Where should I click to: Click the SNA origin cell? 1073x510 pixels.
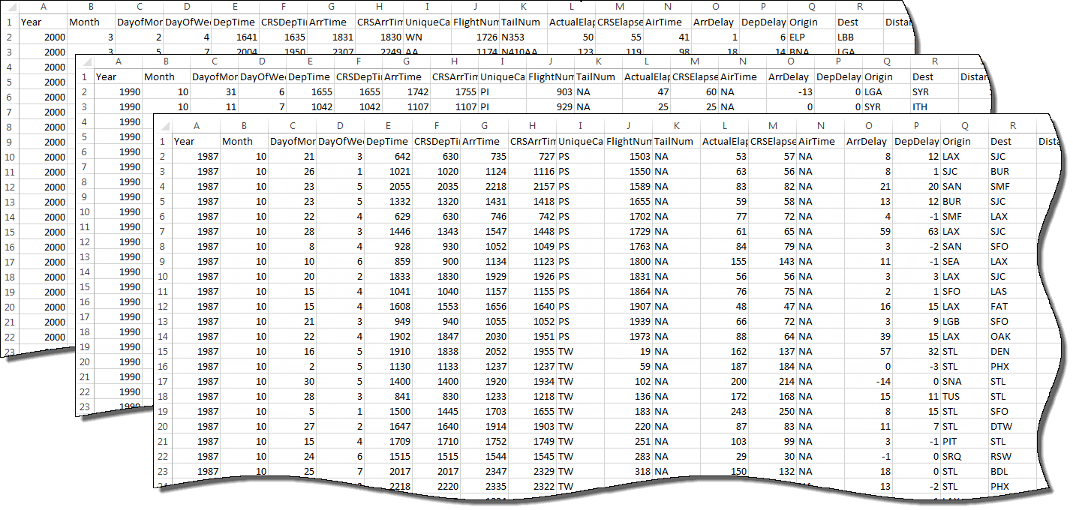click(964, 381)
